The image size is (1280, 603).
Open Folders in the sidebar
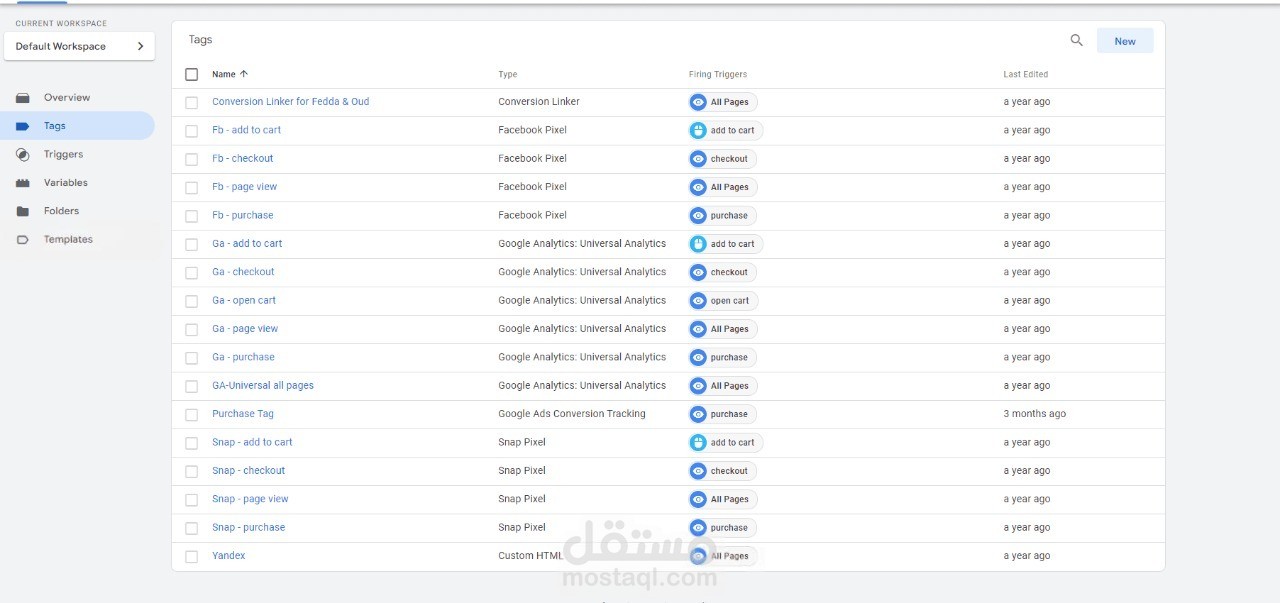pyautogui.click(x=61, y=211)
